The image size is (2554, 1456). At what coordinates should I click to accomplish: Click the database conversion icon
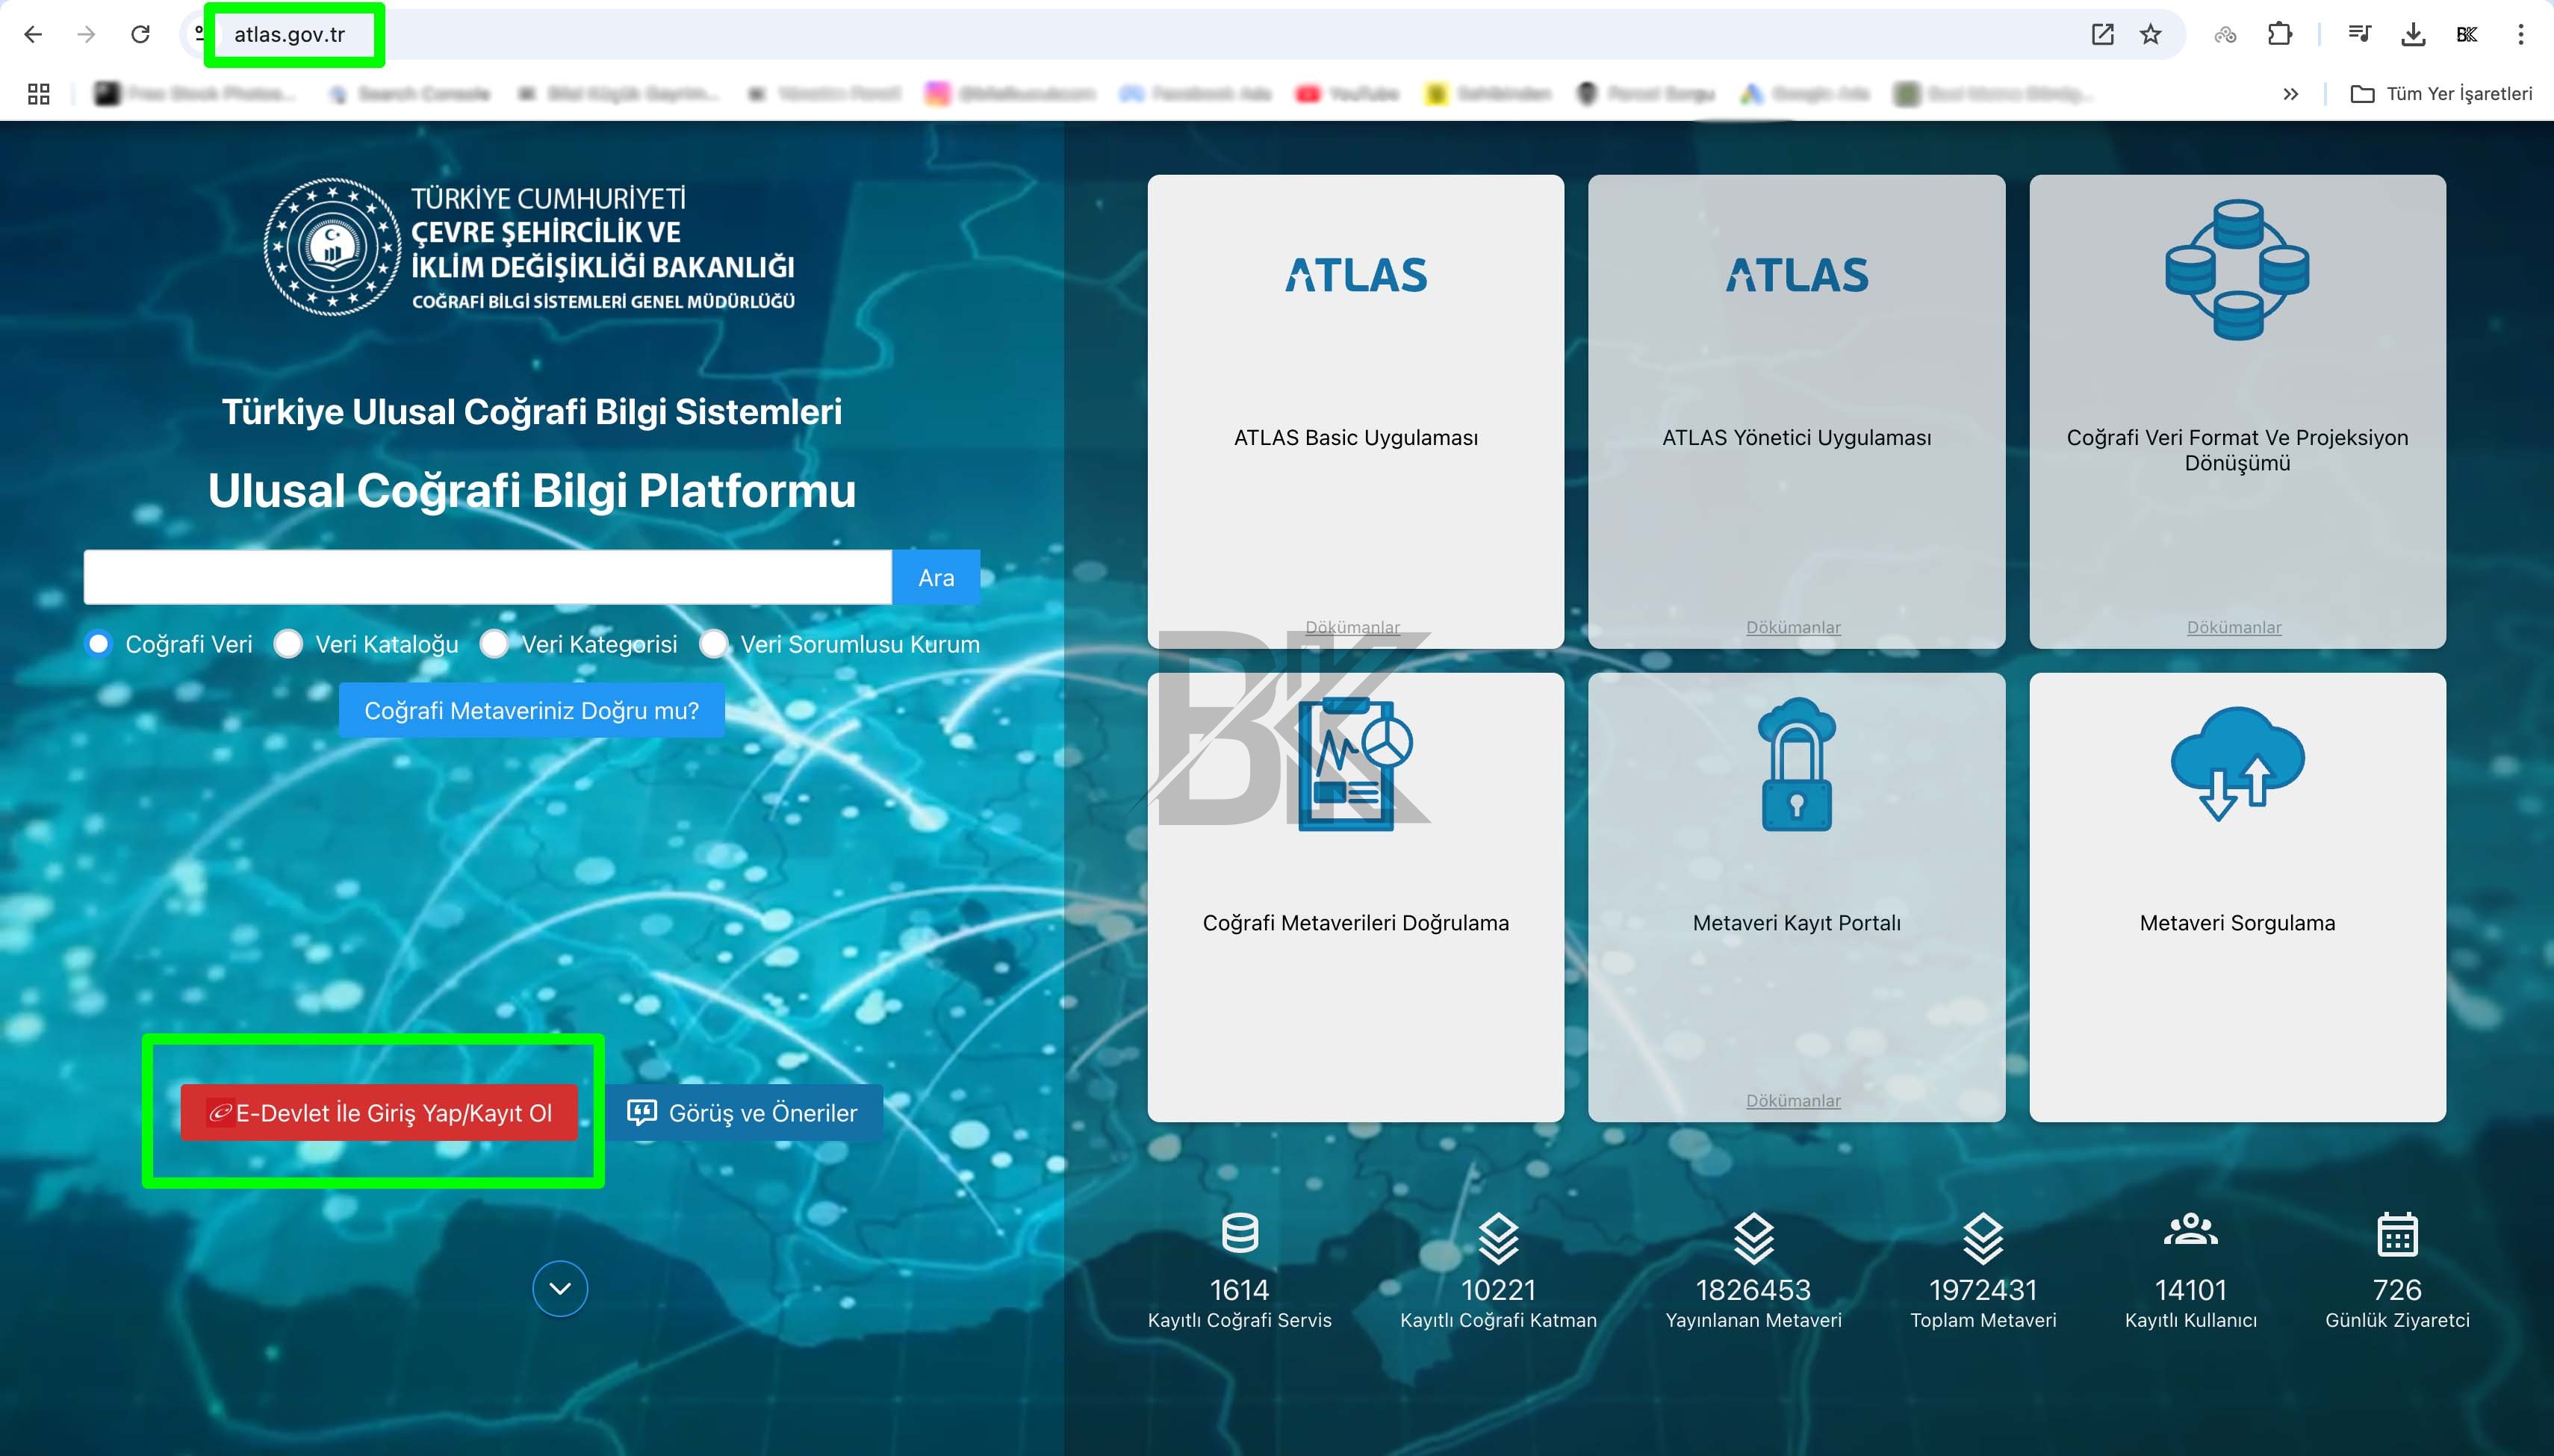click(2237, 270)
